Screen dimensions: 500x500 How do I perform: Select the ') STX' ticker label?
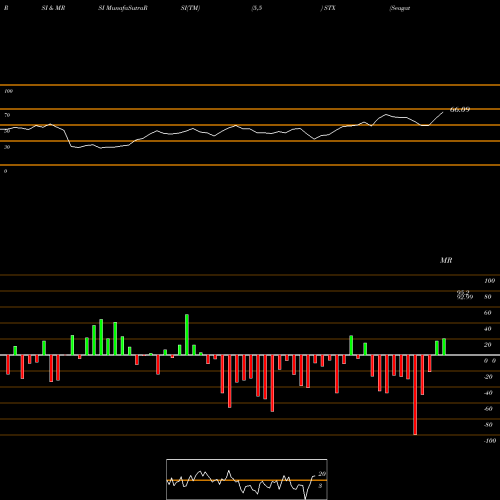coord(328,8)
